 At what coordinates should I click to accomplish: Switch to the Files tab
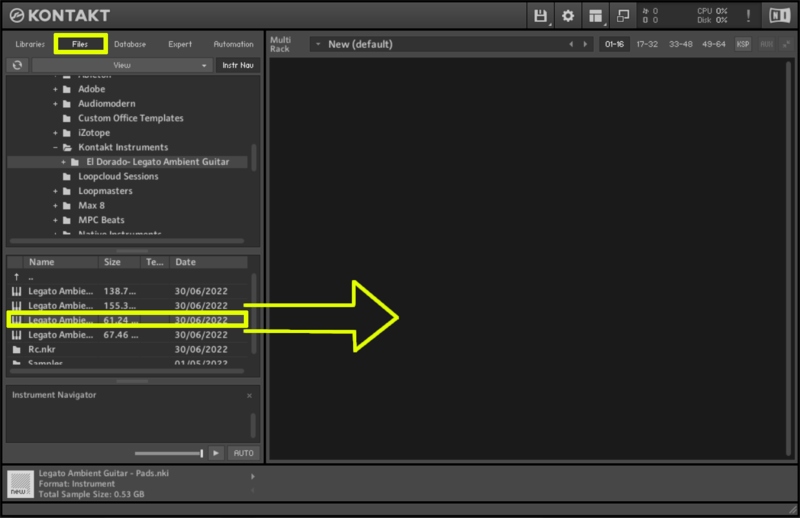80,44
